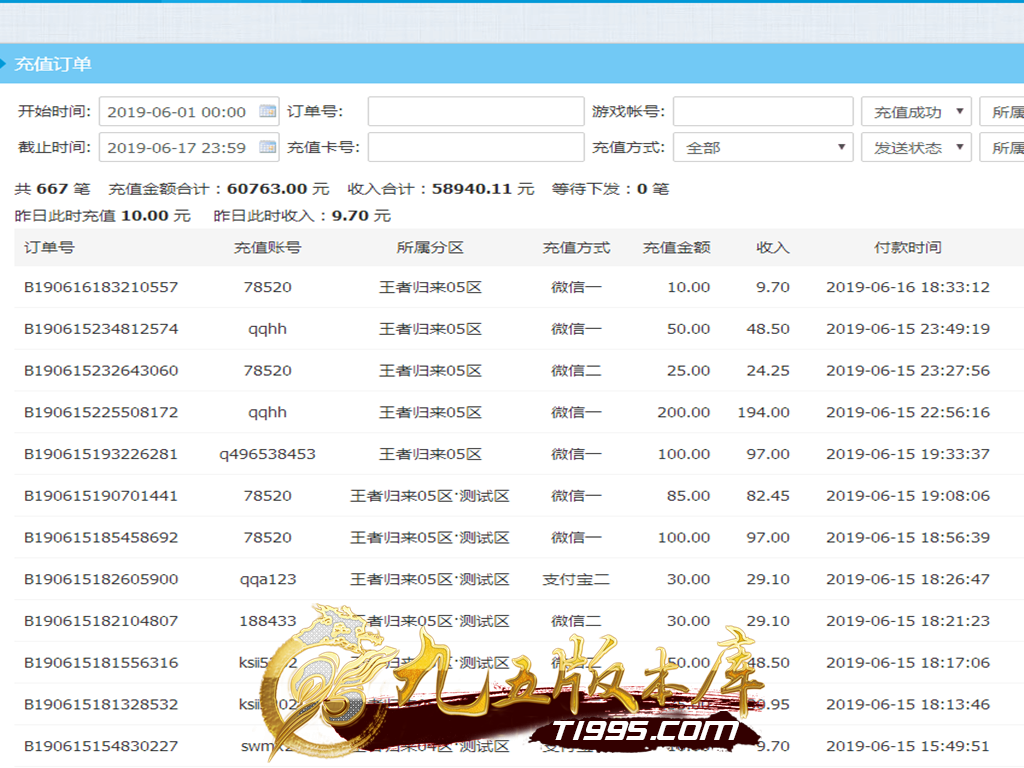
Task: Click 昨日此时收入 9.70 元 summary
Action: 302,216
